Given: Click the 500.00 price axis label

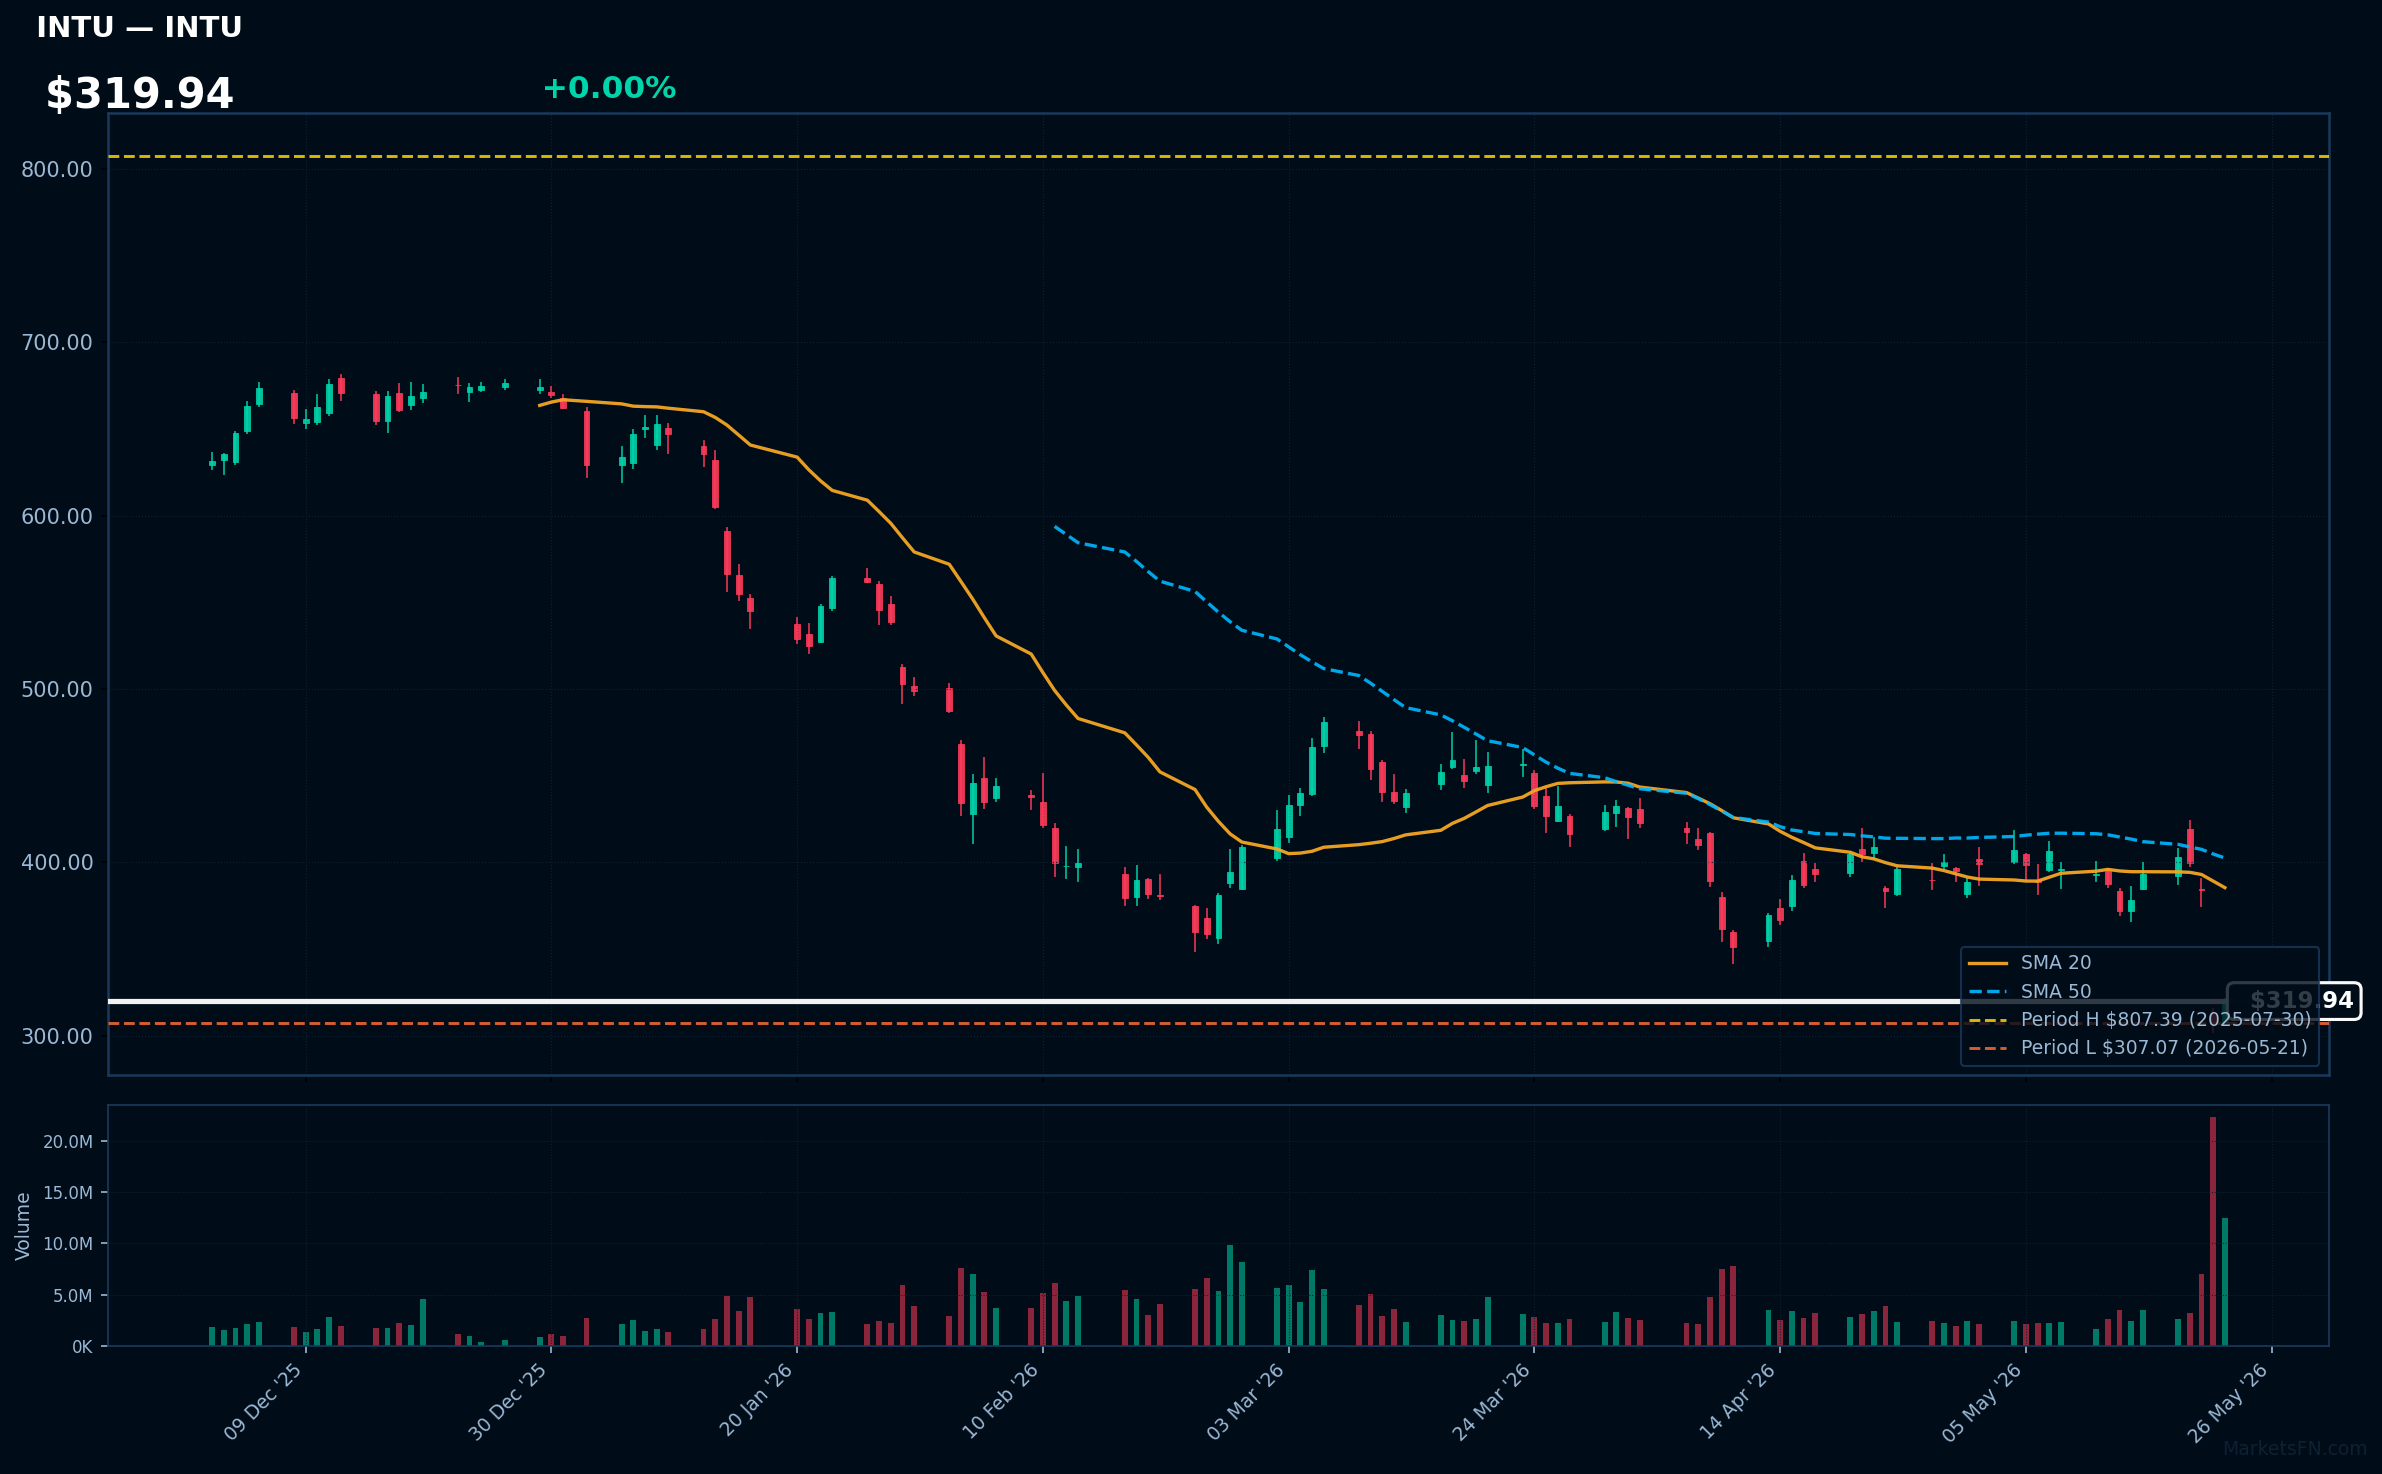Looking at the screenshot, I should pyautogui.click(x=57, y=689).
